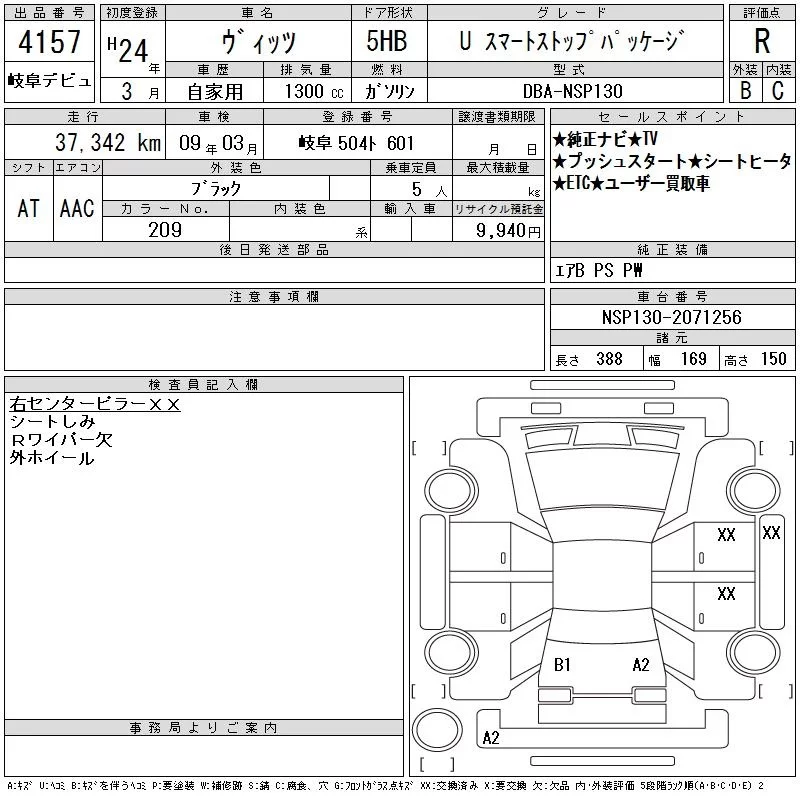Viewport: 800px width, 800px height.
Task: Select the overall evaluation score R
Action: click(x=762, y=41)
